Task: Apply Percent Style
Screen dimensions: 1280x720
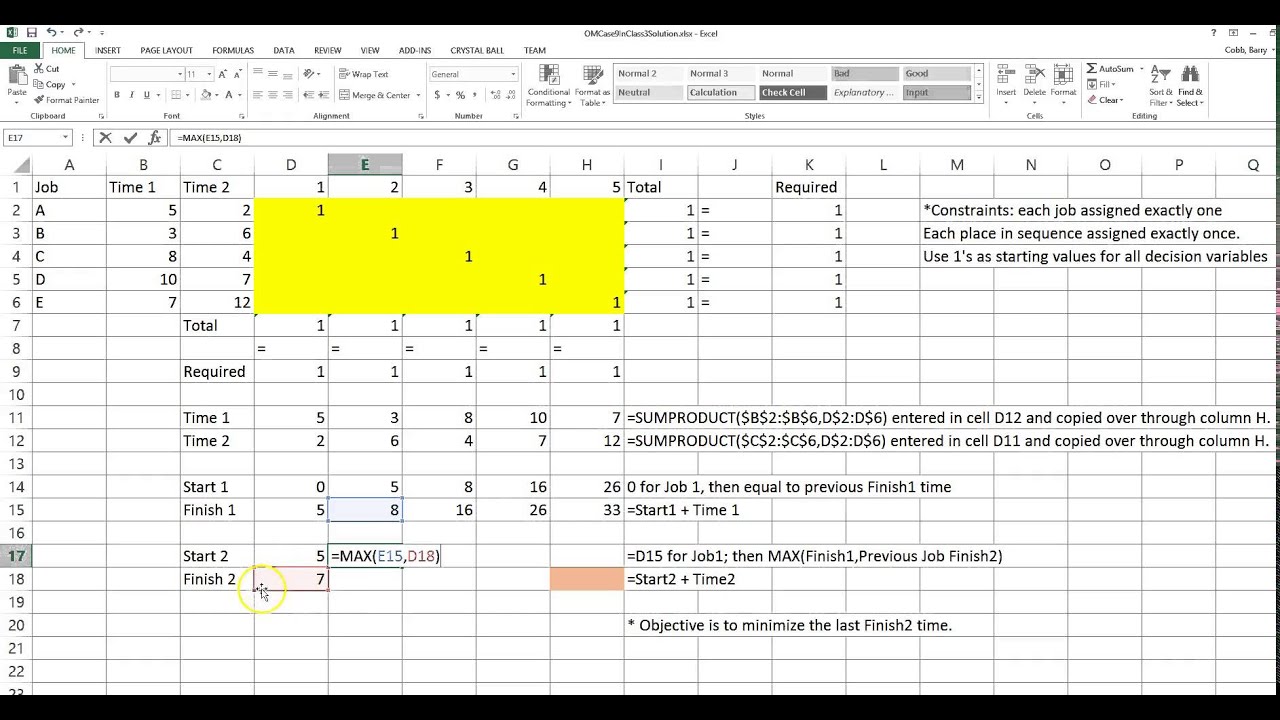Action: (x=460, y=95)
